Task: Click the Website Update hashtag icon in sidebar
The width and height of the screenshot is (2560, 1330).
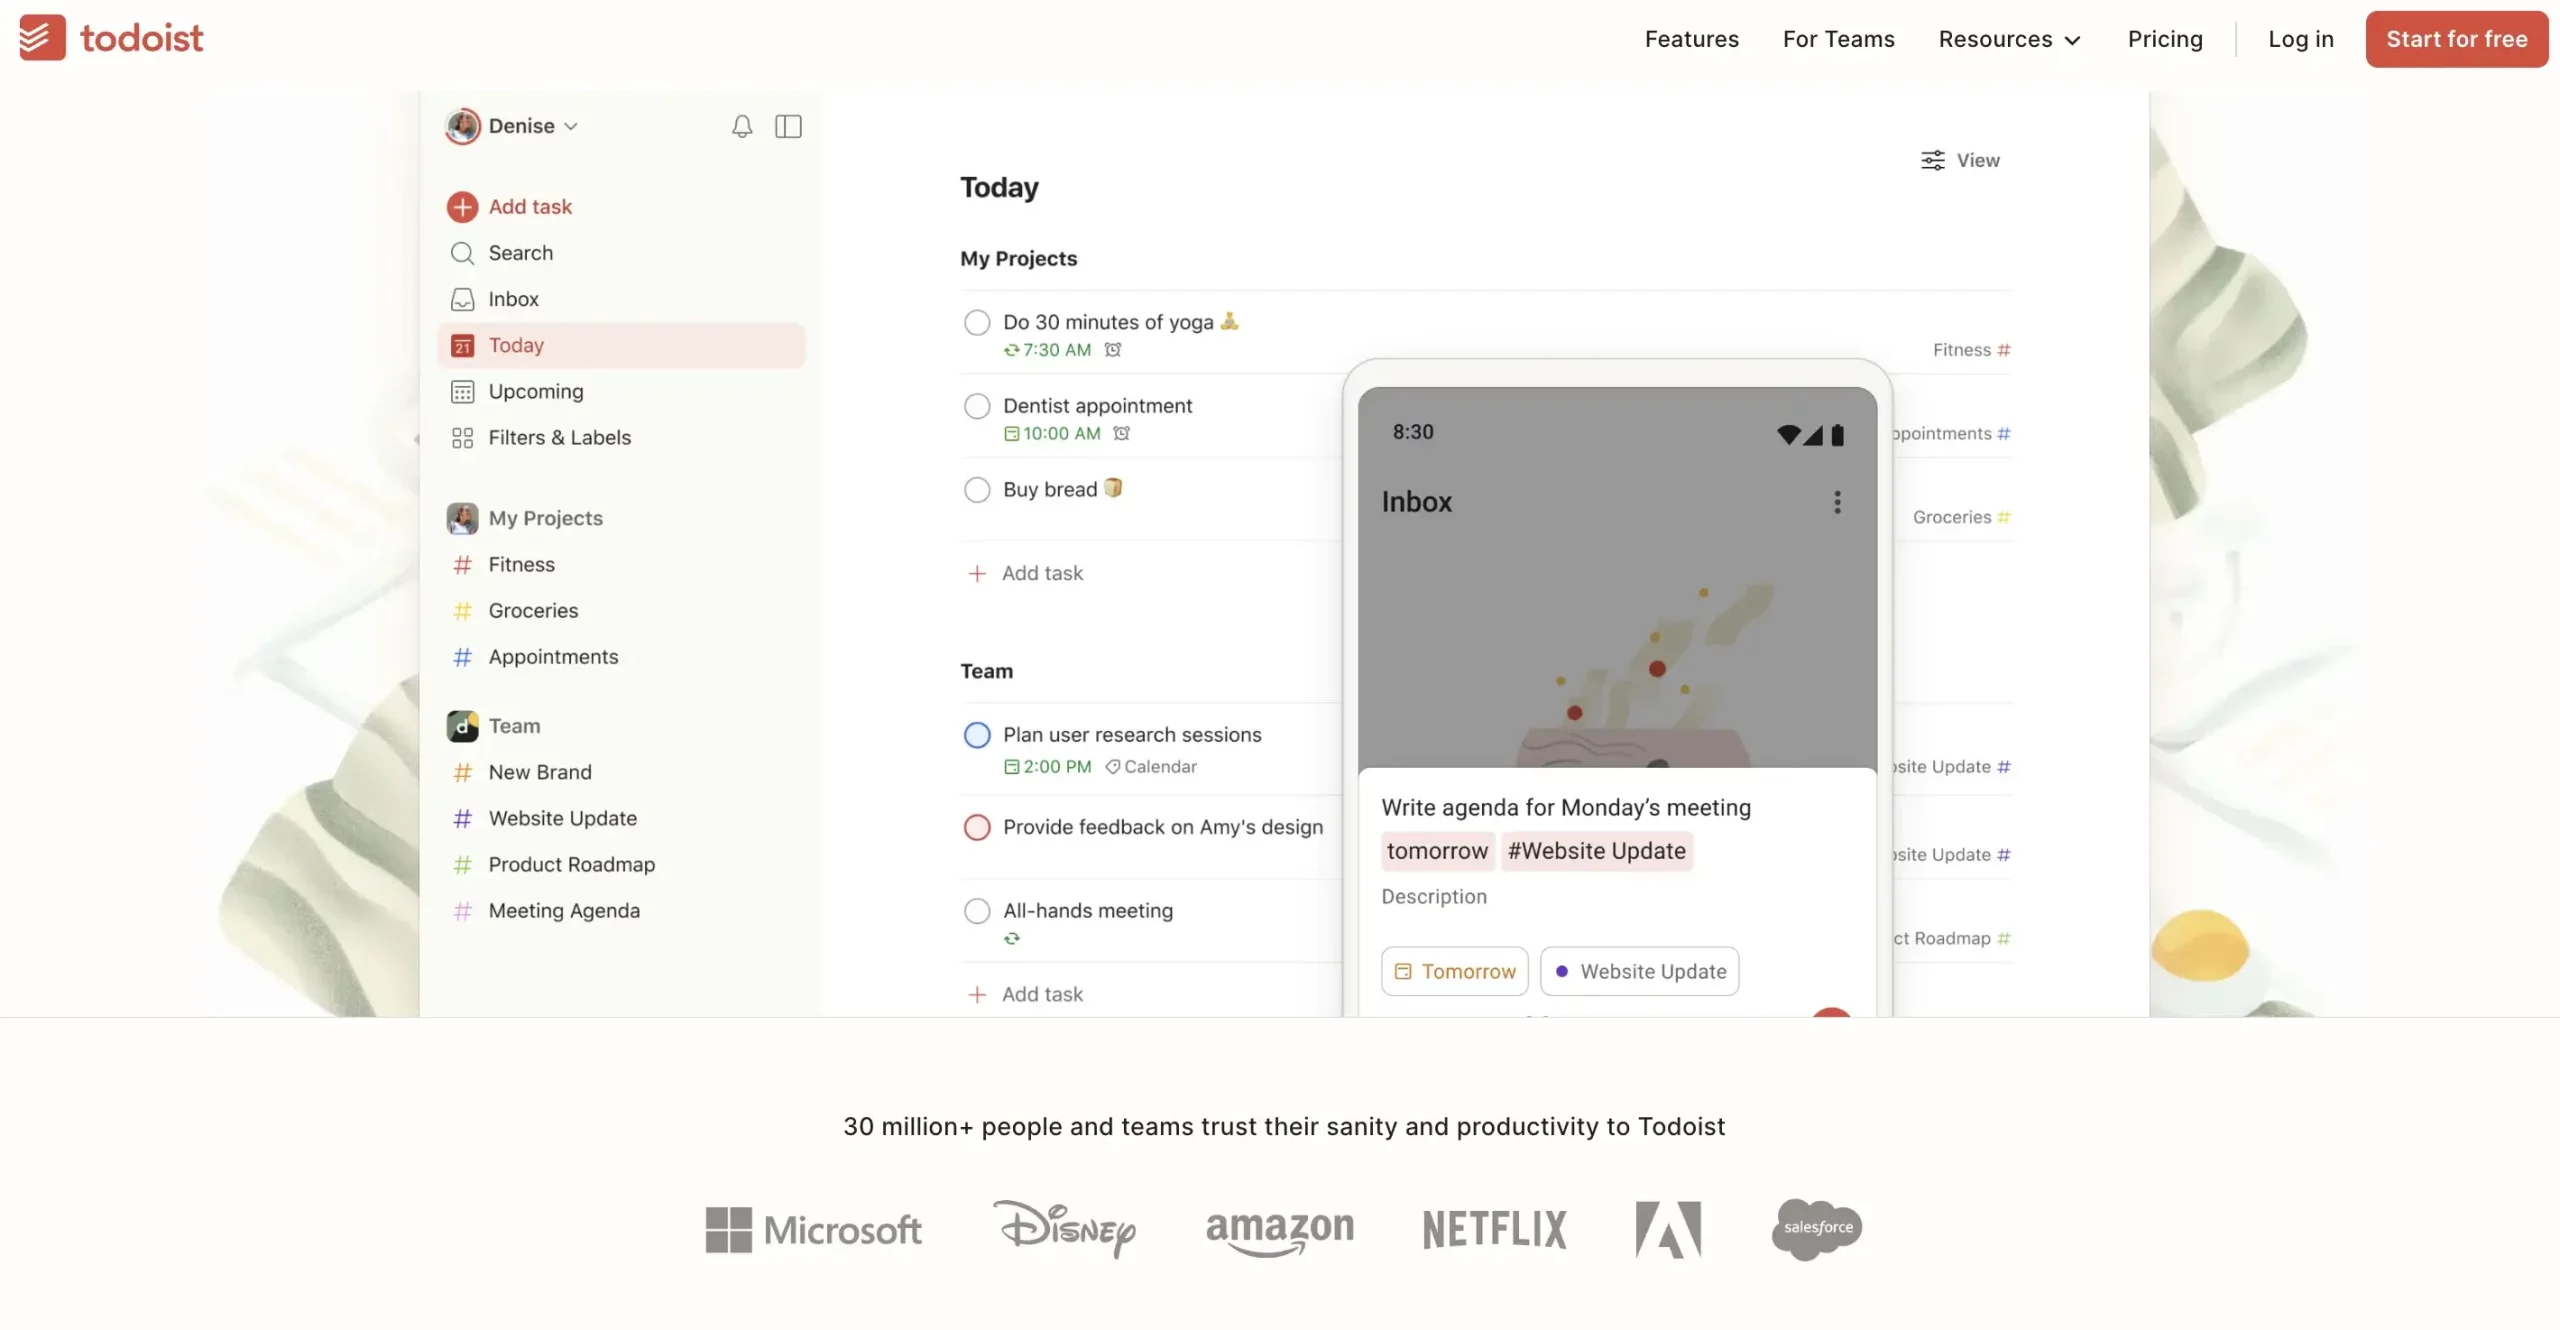Action: [x=462, y=819]
